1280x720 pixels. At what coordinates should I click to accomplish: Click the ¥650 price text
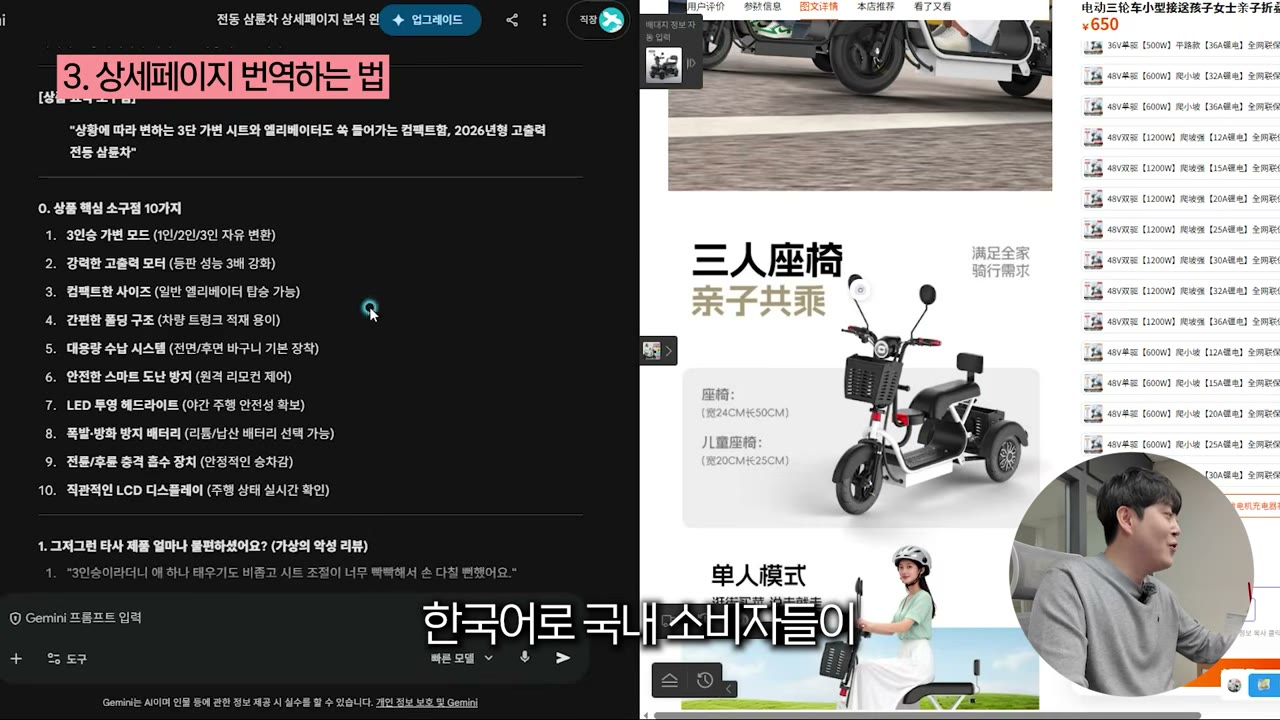pyautogui.click(x=1100, y=25)
